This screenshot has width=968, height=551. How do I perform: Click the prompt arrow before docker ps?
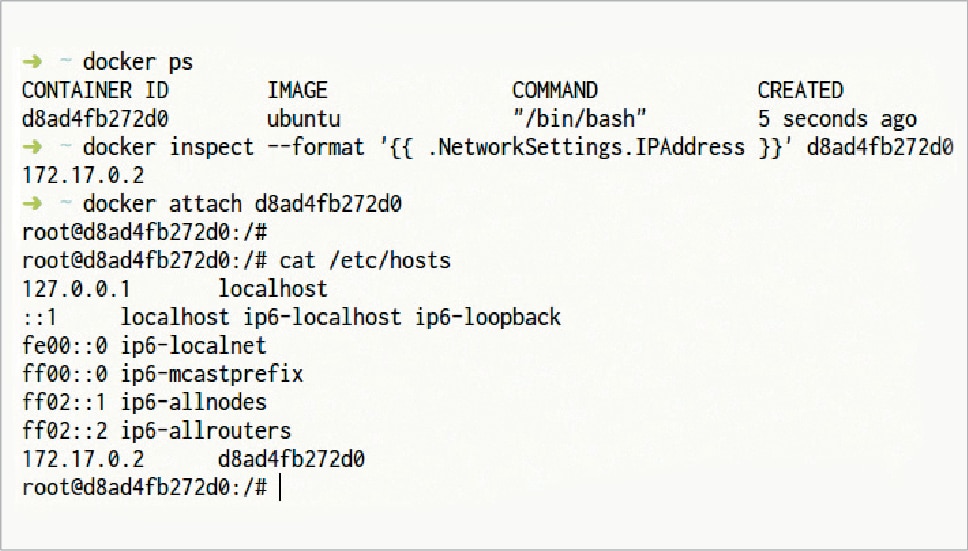coord(31,62)
